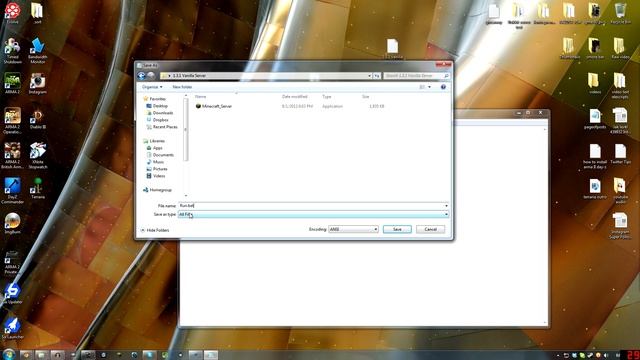Go back using the Save As back arrow
This screenshot has width=640, height=360.
pyautogui.click(x=142, y=76)
